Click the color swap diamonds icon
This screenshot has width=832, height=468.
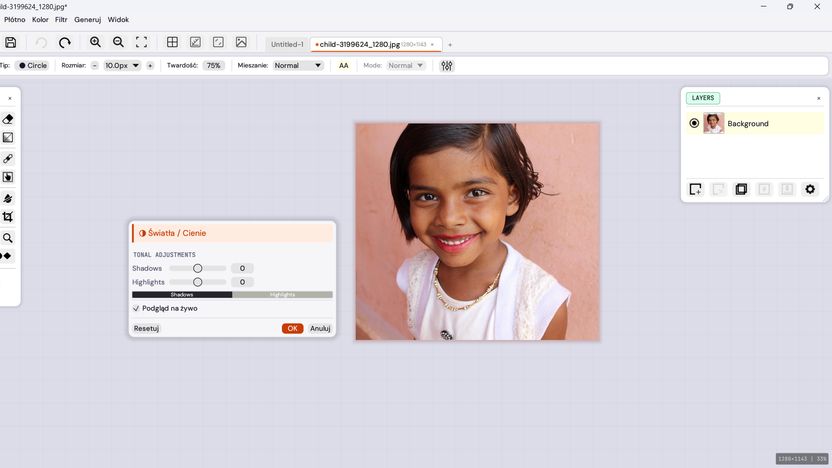pyautogui.click(x=6, y=256)
